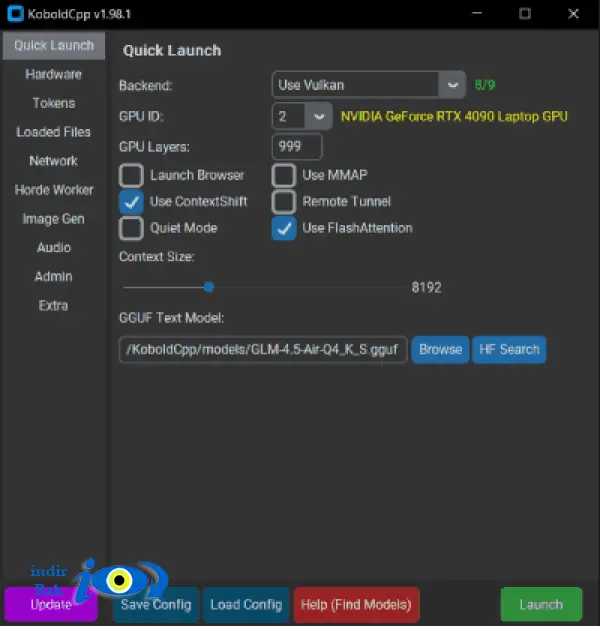
Task: Open the Backend dropdown showing Use Vulkan
Action: (x=368, y=85)
